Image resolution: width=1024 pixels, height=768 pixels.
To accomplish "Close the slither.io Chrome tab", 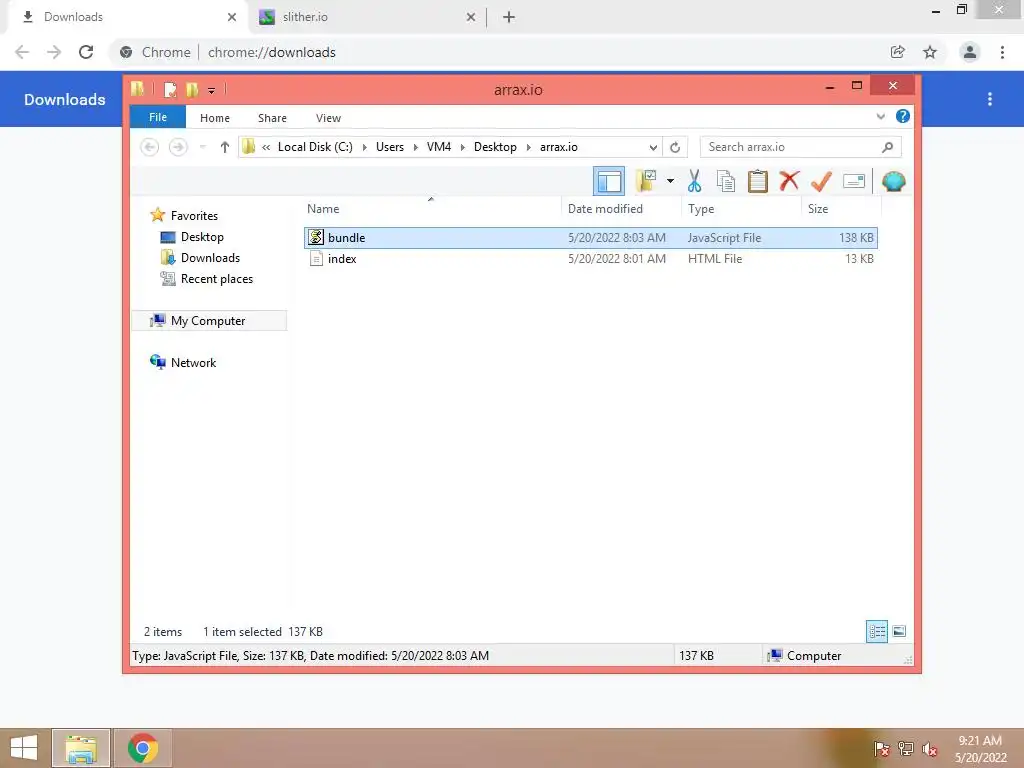I will coord(471,17).
